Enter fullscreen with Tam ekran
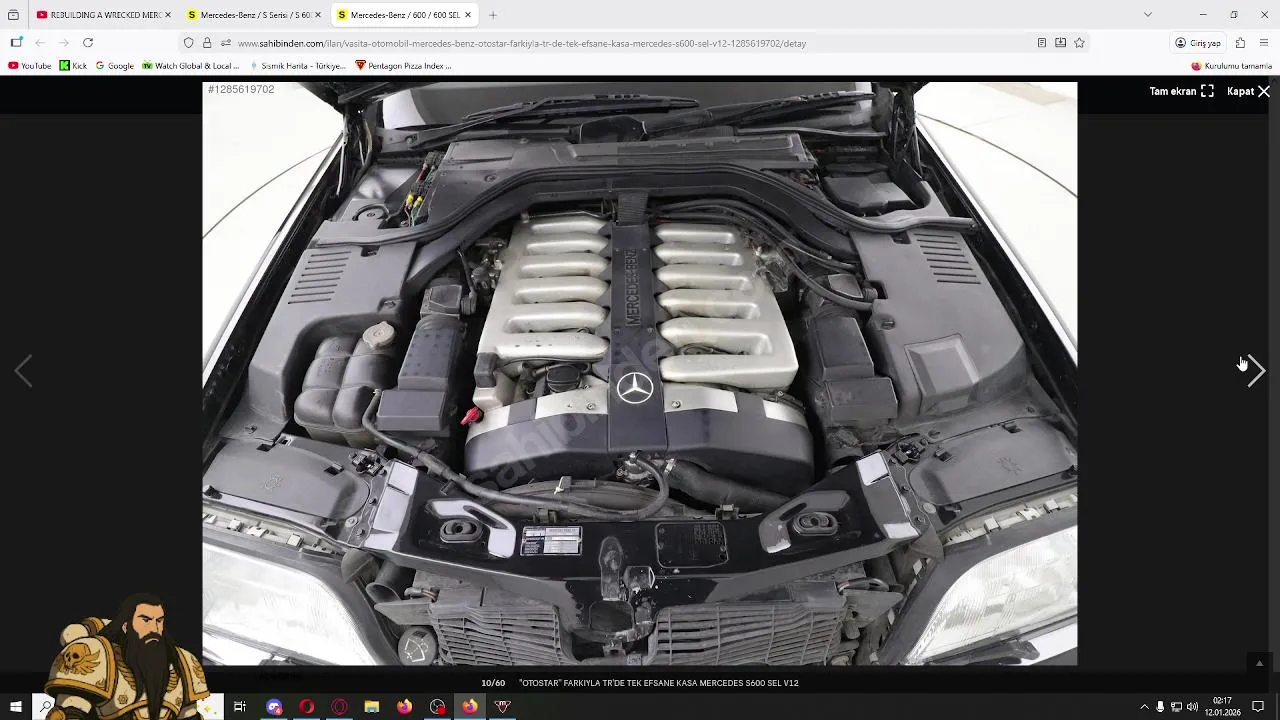 tap(1181, 91)
